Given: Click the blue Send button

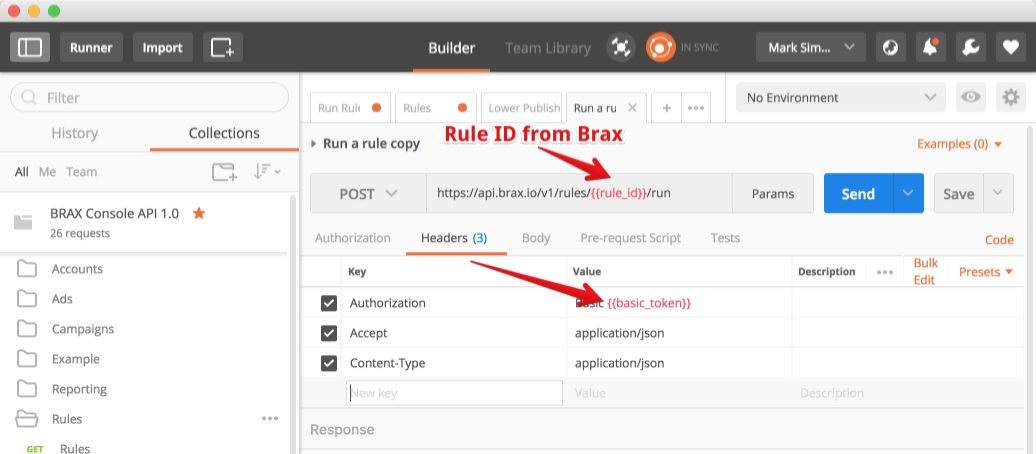Looking at the screenshot, I should coord(858,194).
